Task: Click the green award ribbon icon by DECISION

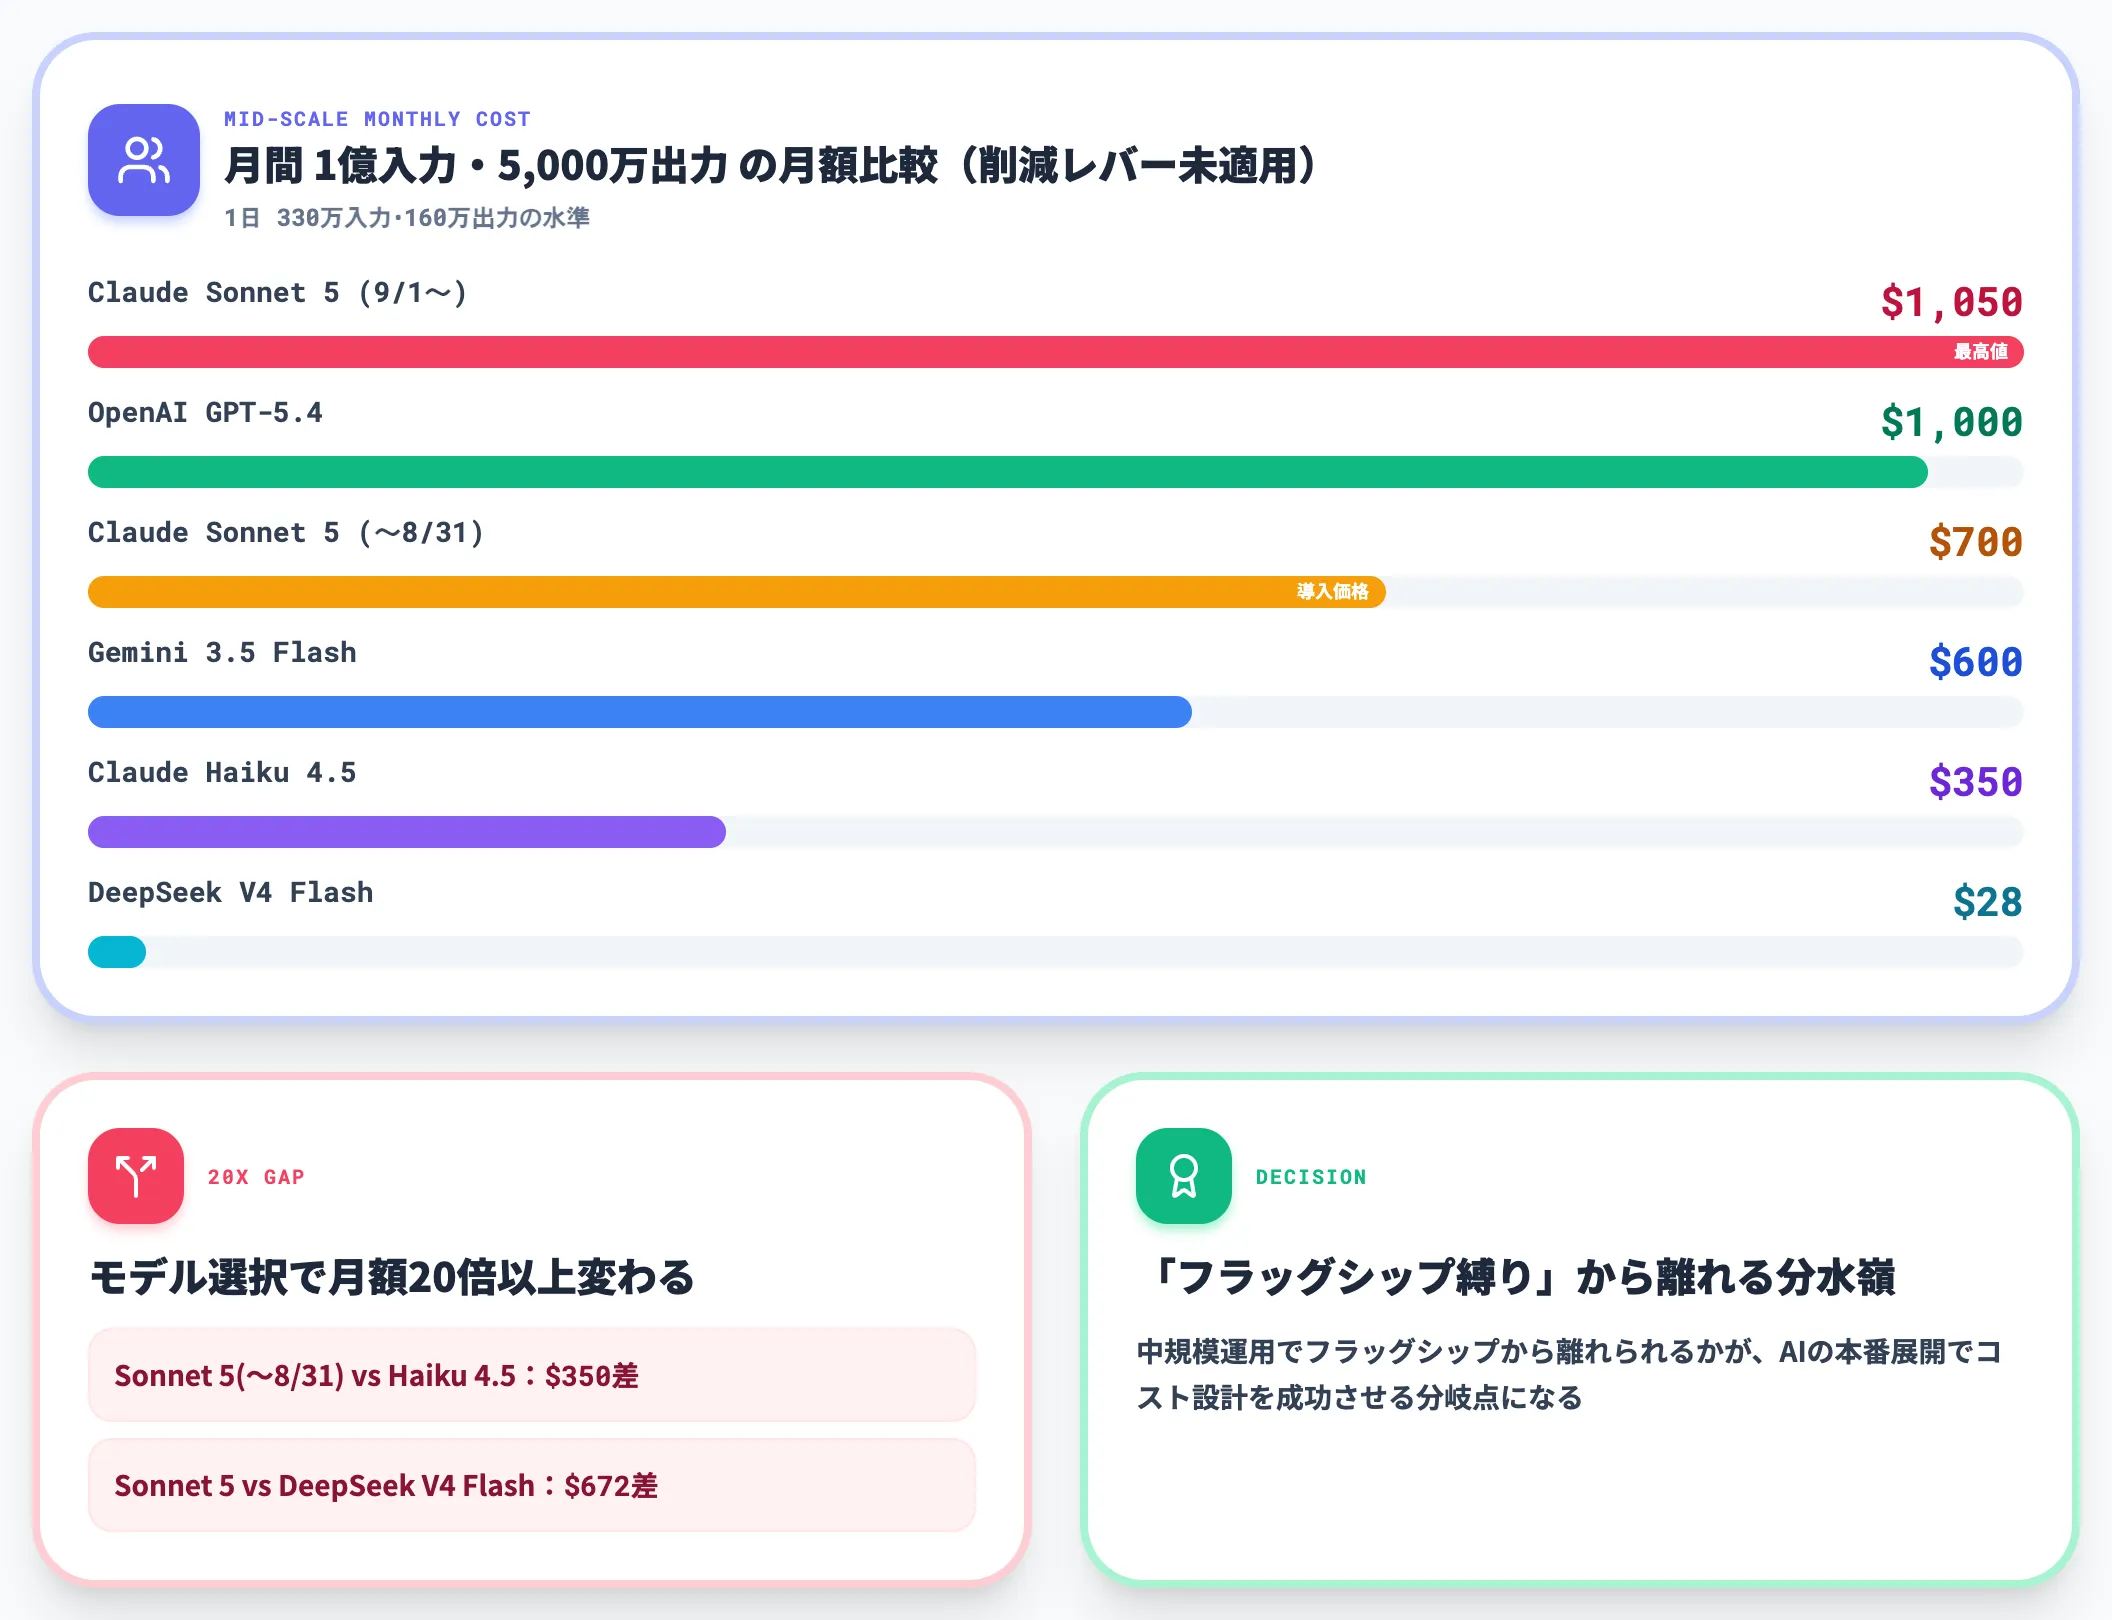Action: 1184,1176
